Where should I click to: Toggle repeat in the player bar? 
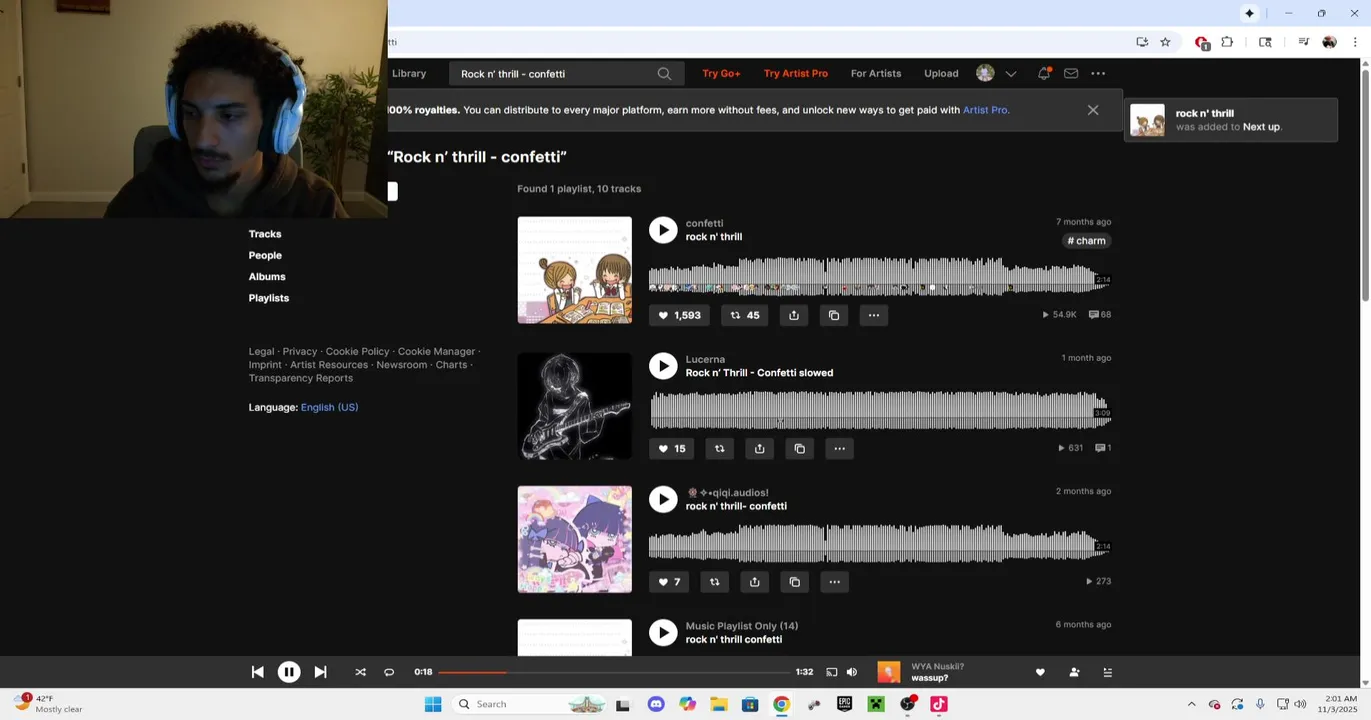click(x=389, y=673)
